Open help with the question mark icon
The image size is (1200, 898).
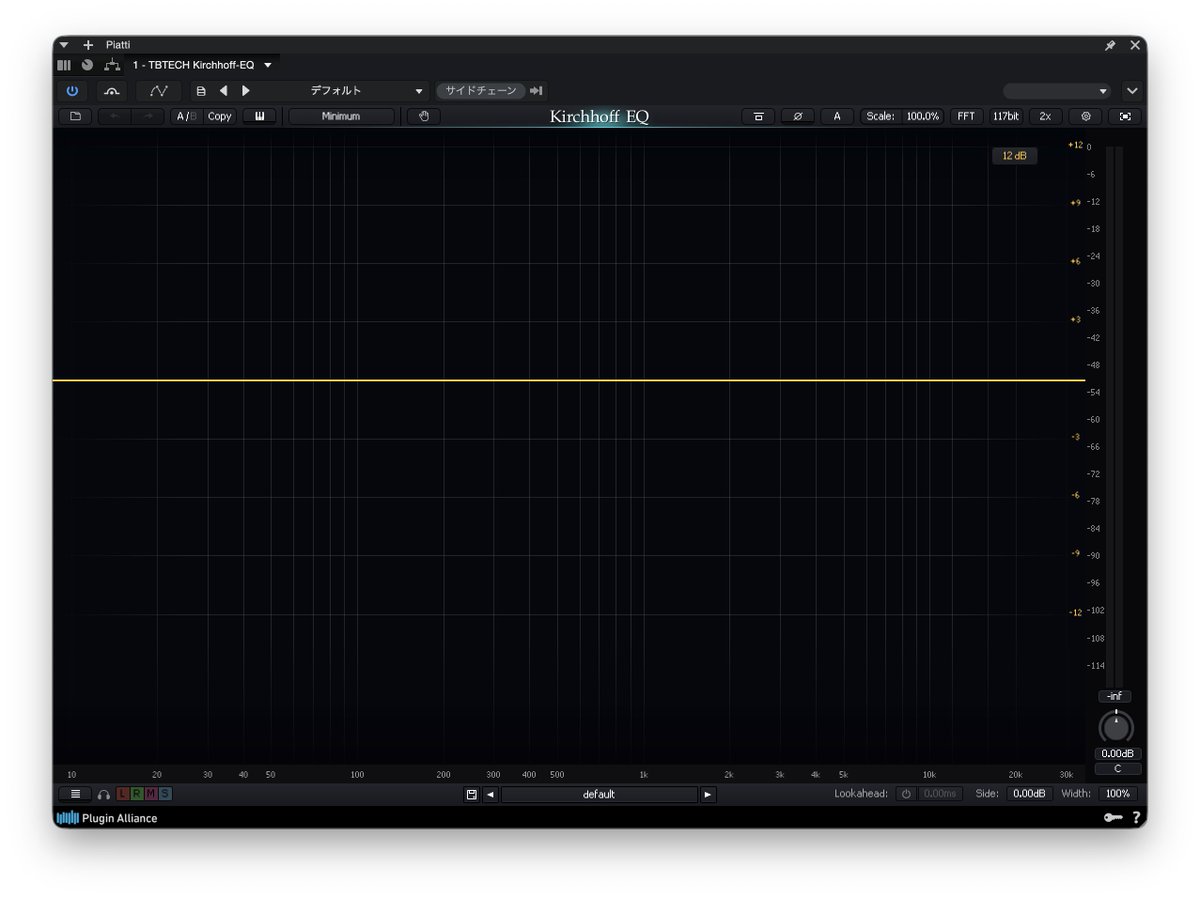1136,818
